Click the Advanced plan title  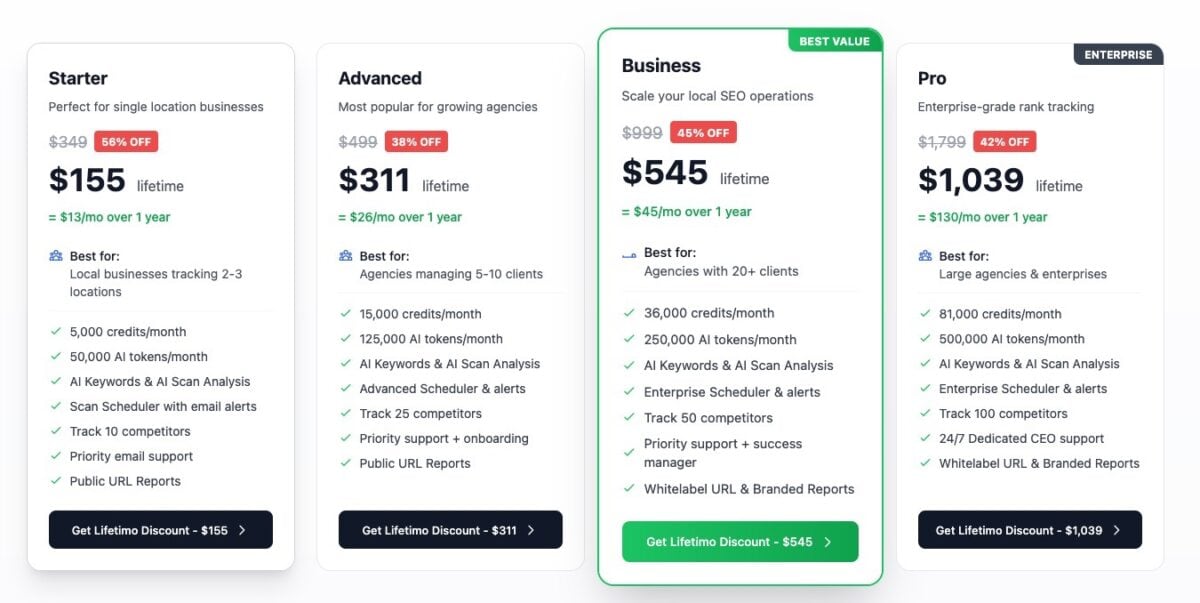pyautogui.click(x=380, y=78)
